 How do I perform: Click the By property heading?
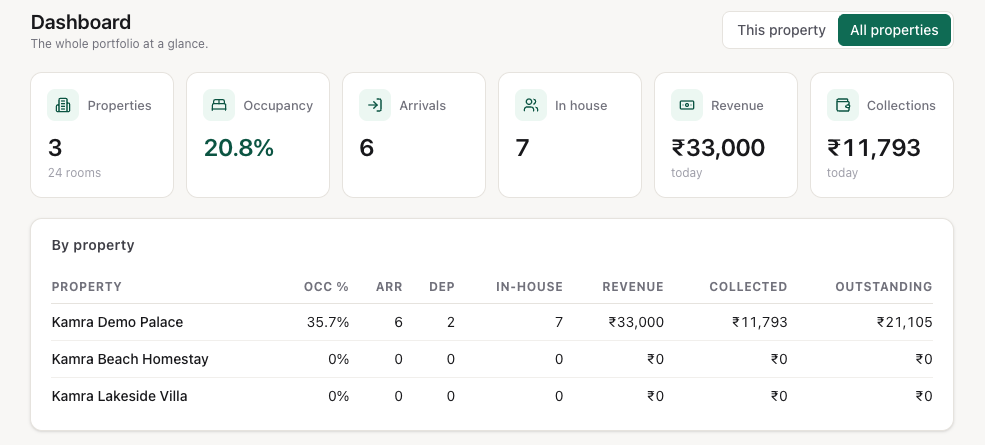[x=93, y=245]
